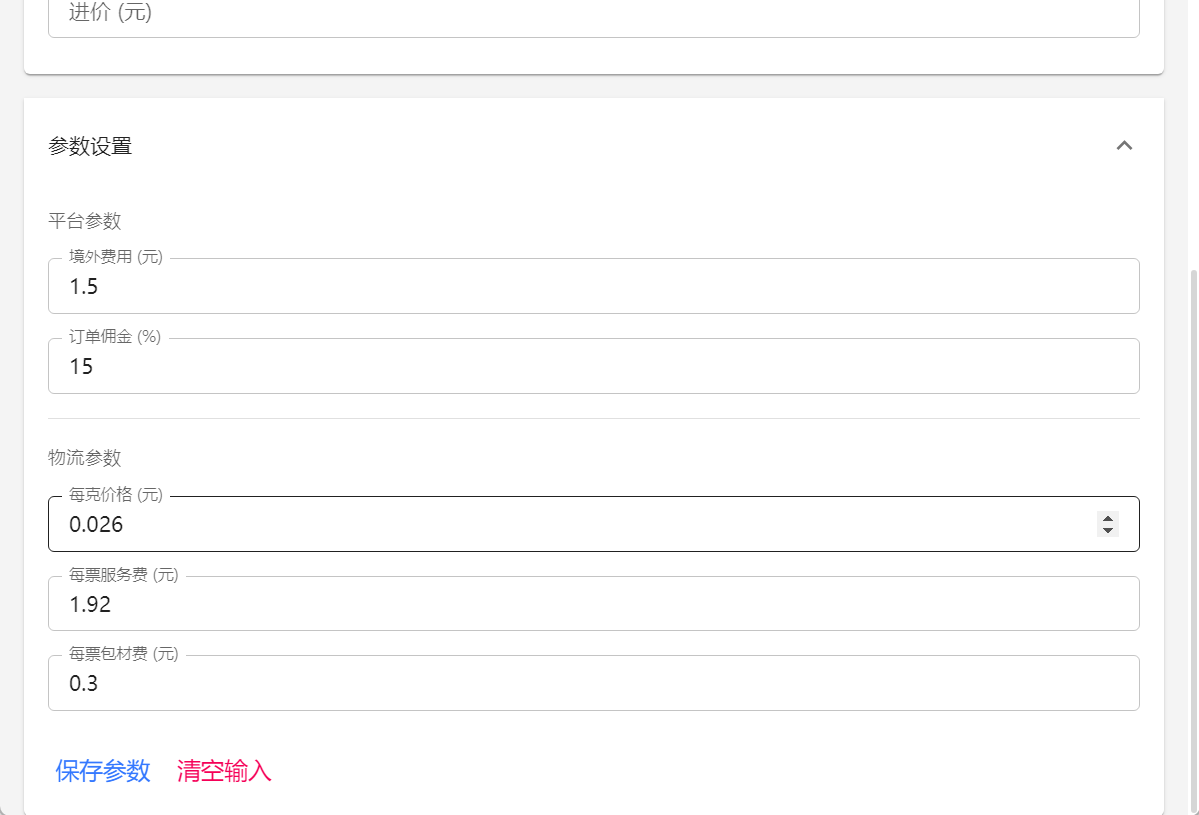This screenshot has width=1199, height=815.
Task: Collapse the 参数设置 section chevron
Action: (x=1124, y=146)
